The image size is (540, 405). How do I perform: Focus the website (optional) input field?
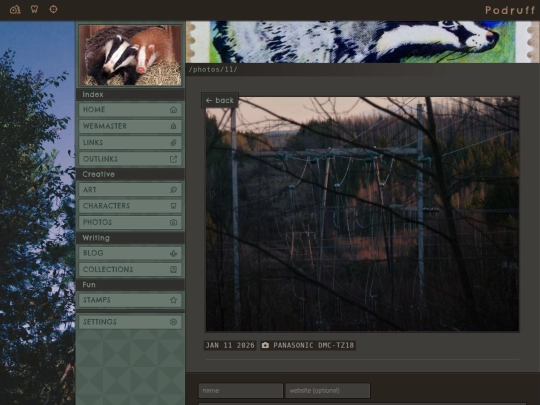[x=328, y=391]
